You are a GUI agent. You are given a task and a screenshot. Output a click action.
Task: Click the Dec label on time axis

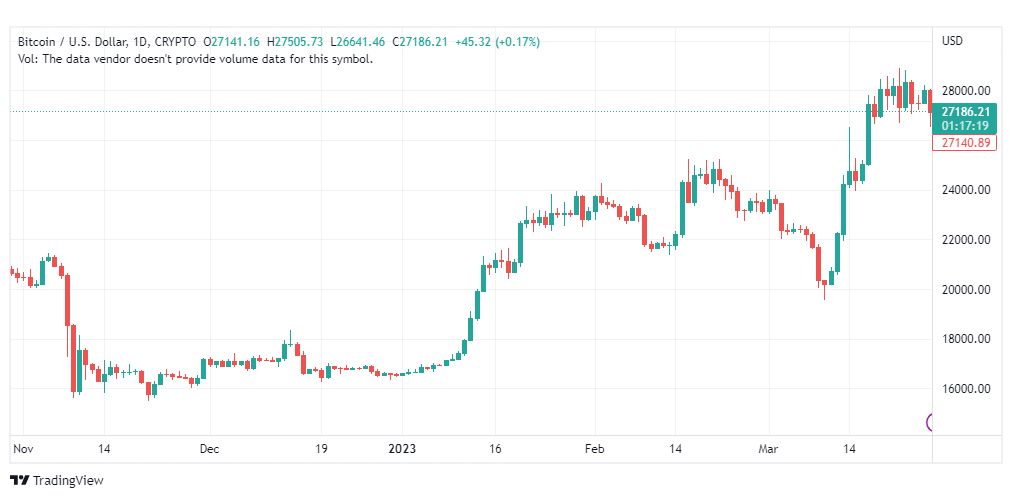pos(209,449)
